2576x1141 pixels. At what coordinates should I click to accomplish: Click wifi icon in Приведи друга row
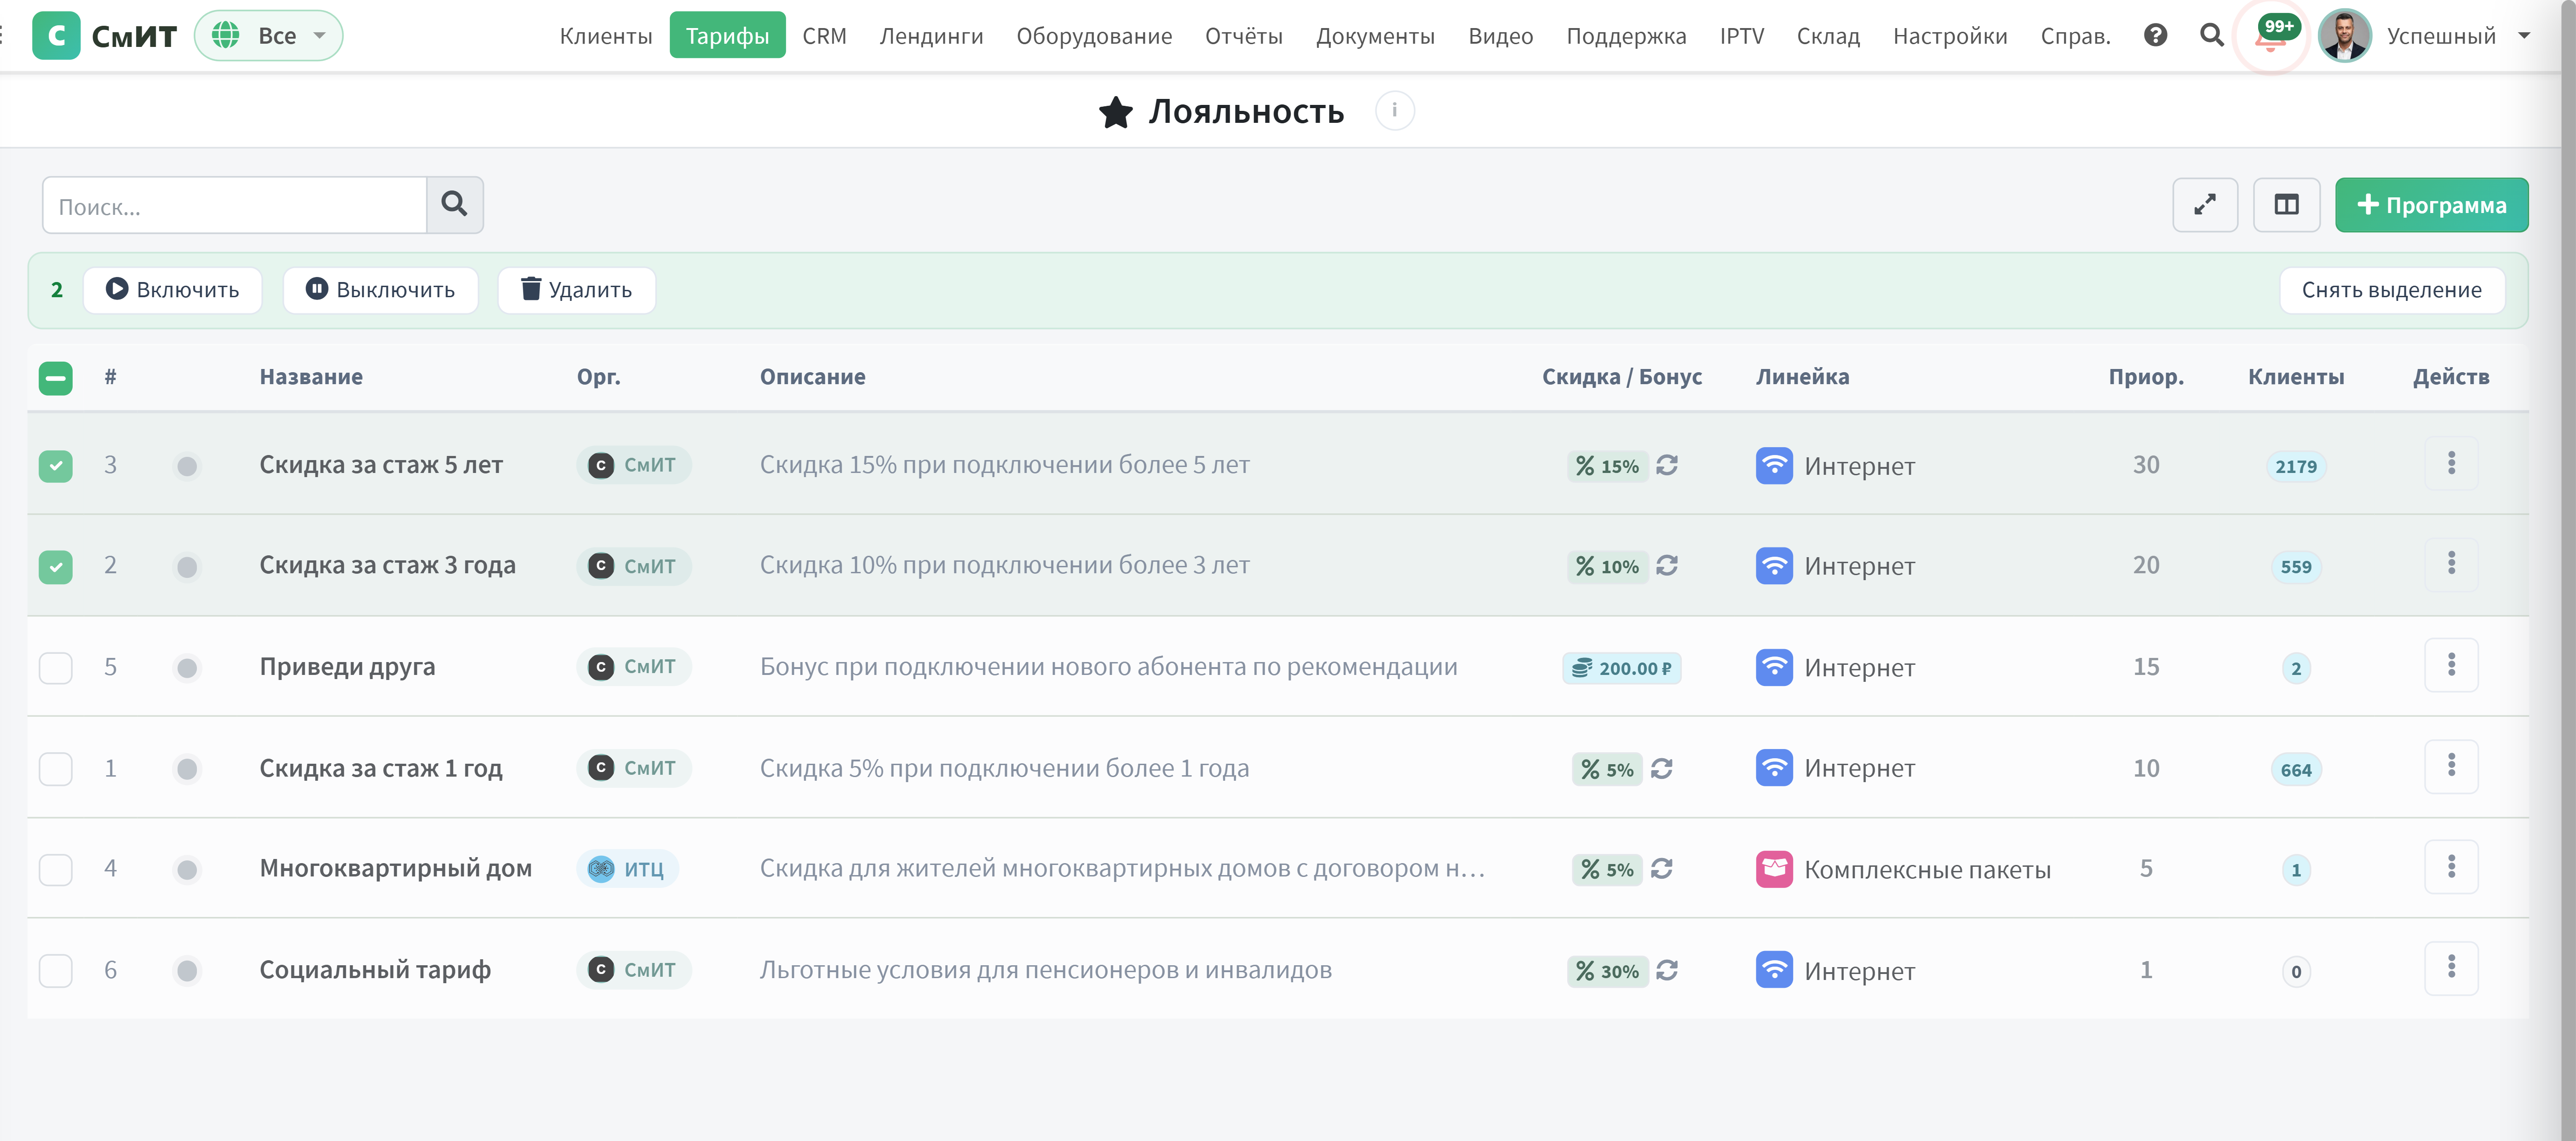coord(1774,667)
